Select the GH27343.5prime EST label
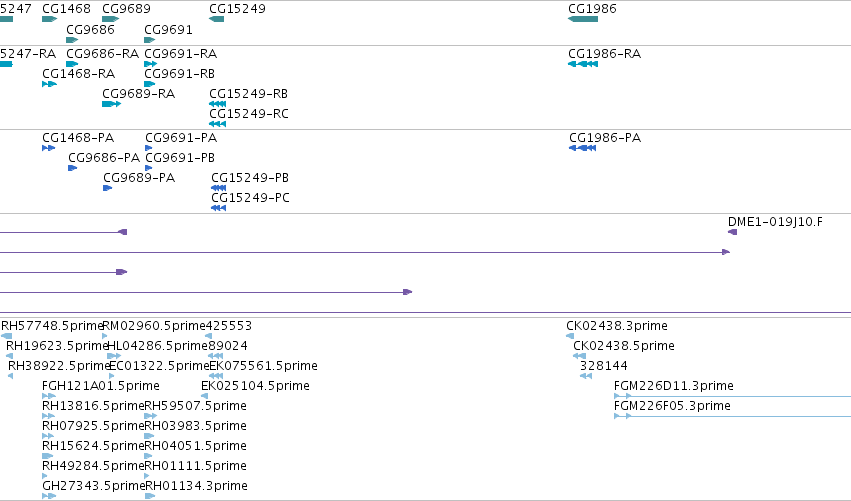Image resolution: width=851 pixels, height=501 pixels. pos(94,485)
